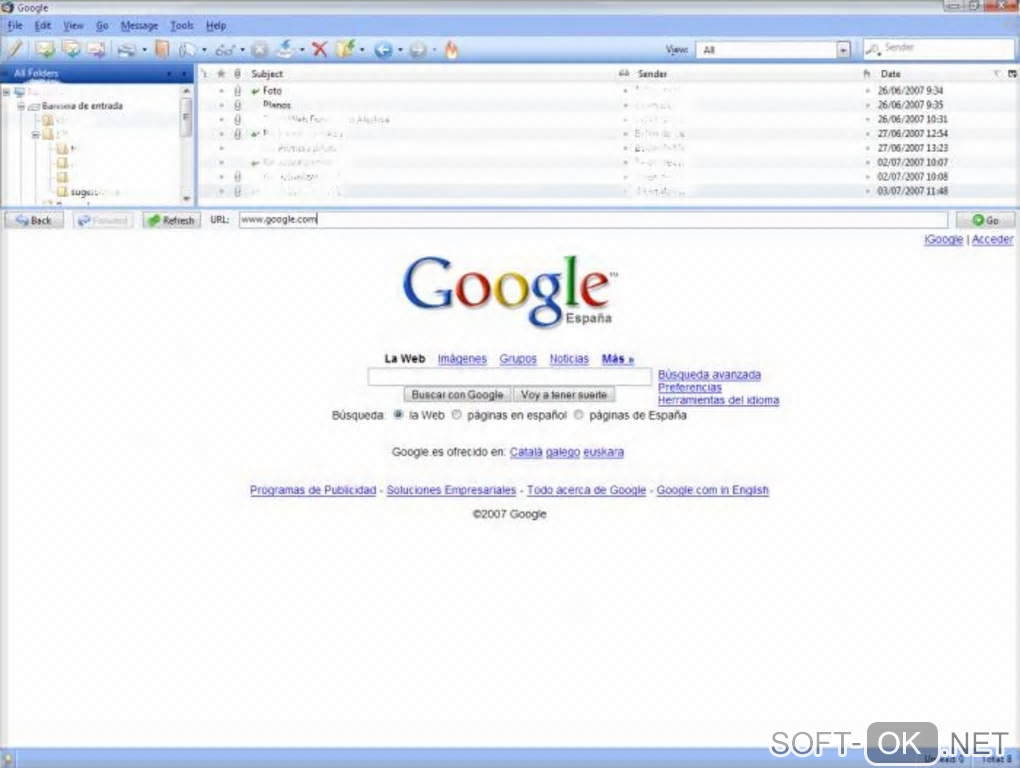Screen dimensions: 1020x768
Task: Click the flame Junk toolbar icon
Action: tap(451, 49)
